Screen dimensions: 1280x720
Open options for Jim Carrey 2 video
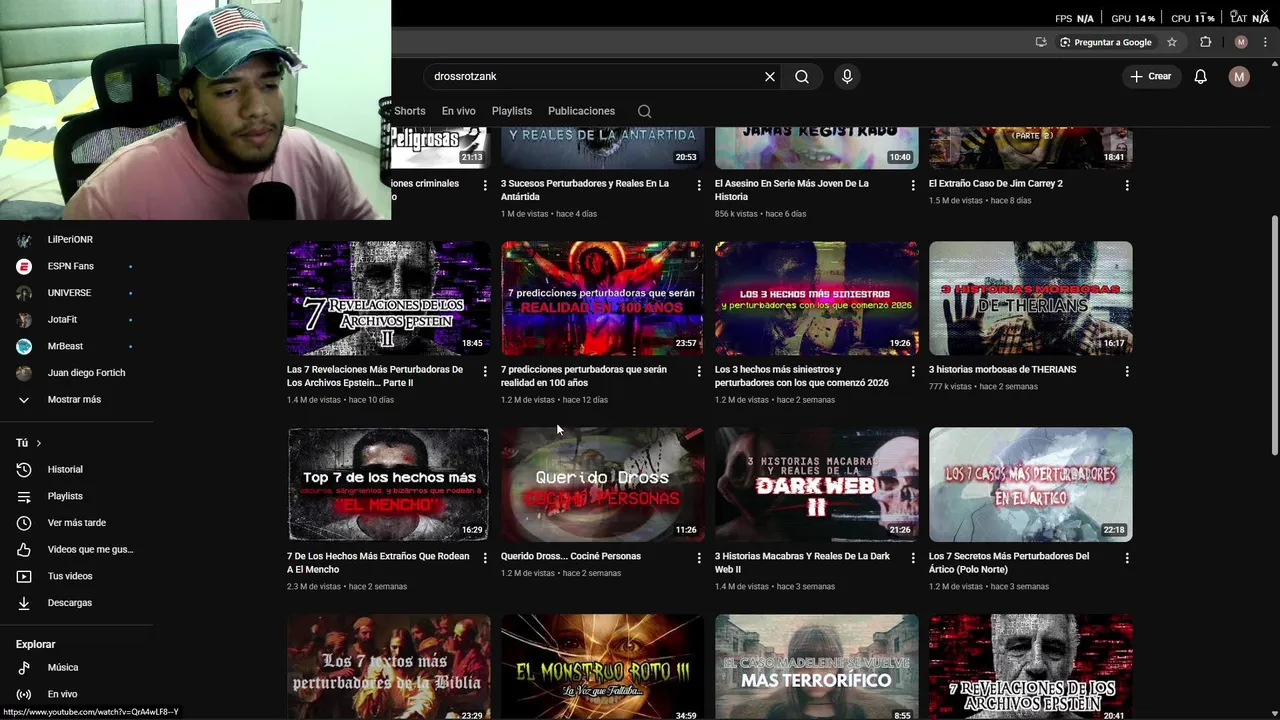point(1127,185)
